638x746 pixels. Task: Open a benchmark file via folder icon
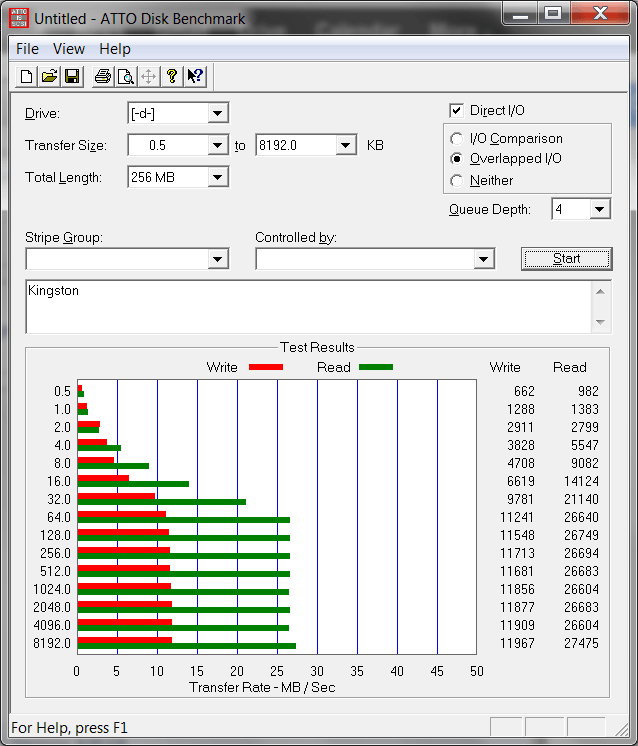pos(50,77)
